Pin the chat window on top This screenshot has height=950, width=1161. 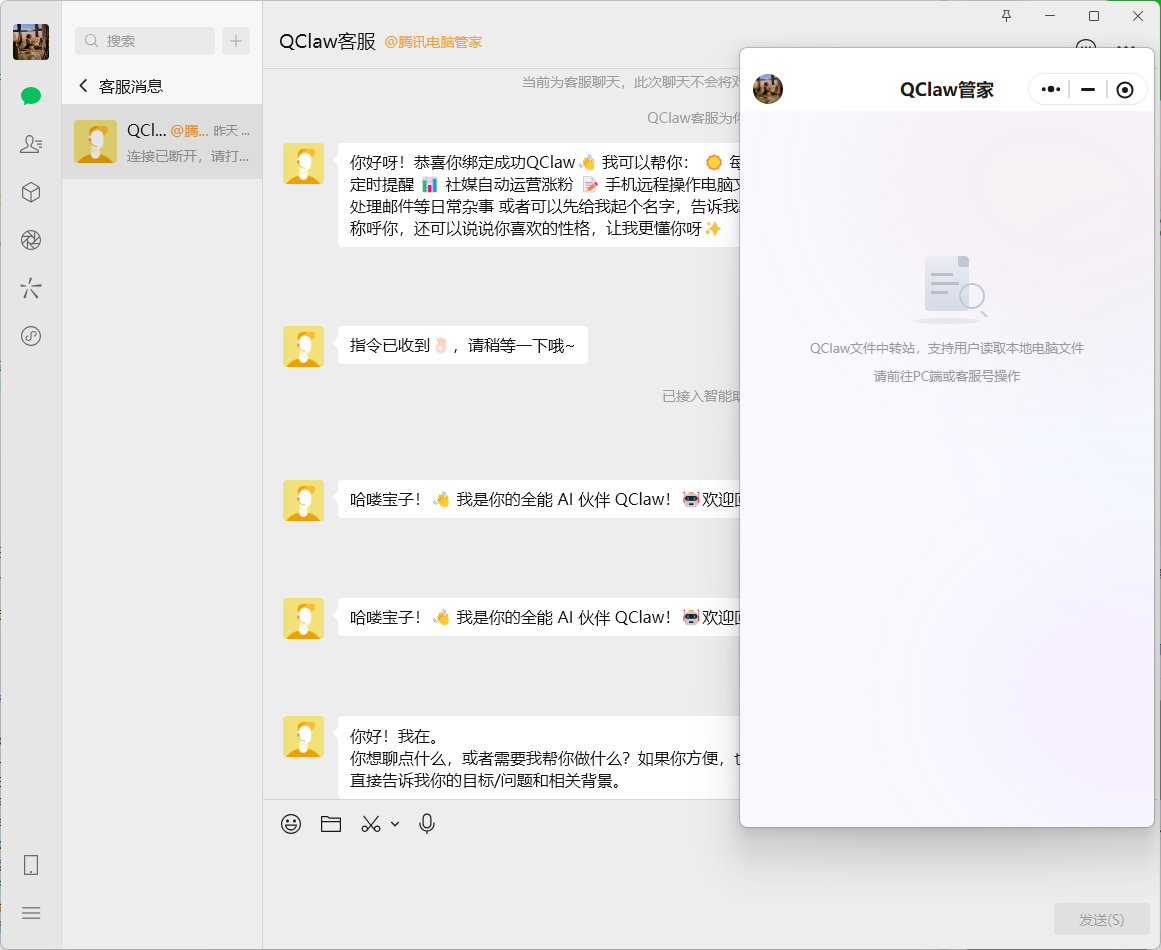(x=1006, y=15)
